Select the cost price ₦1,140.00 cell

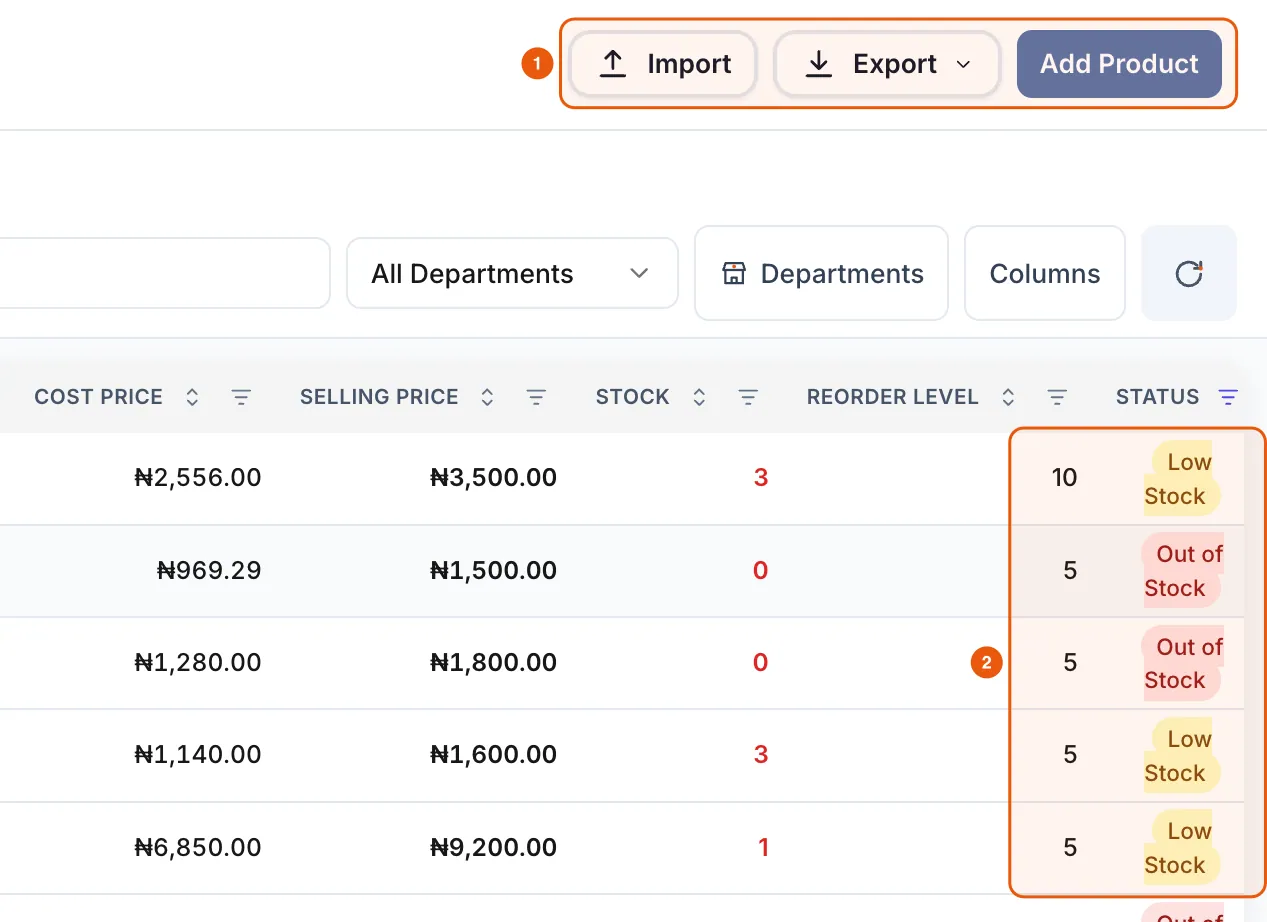(198, 755)
